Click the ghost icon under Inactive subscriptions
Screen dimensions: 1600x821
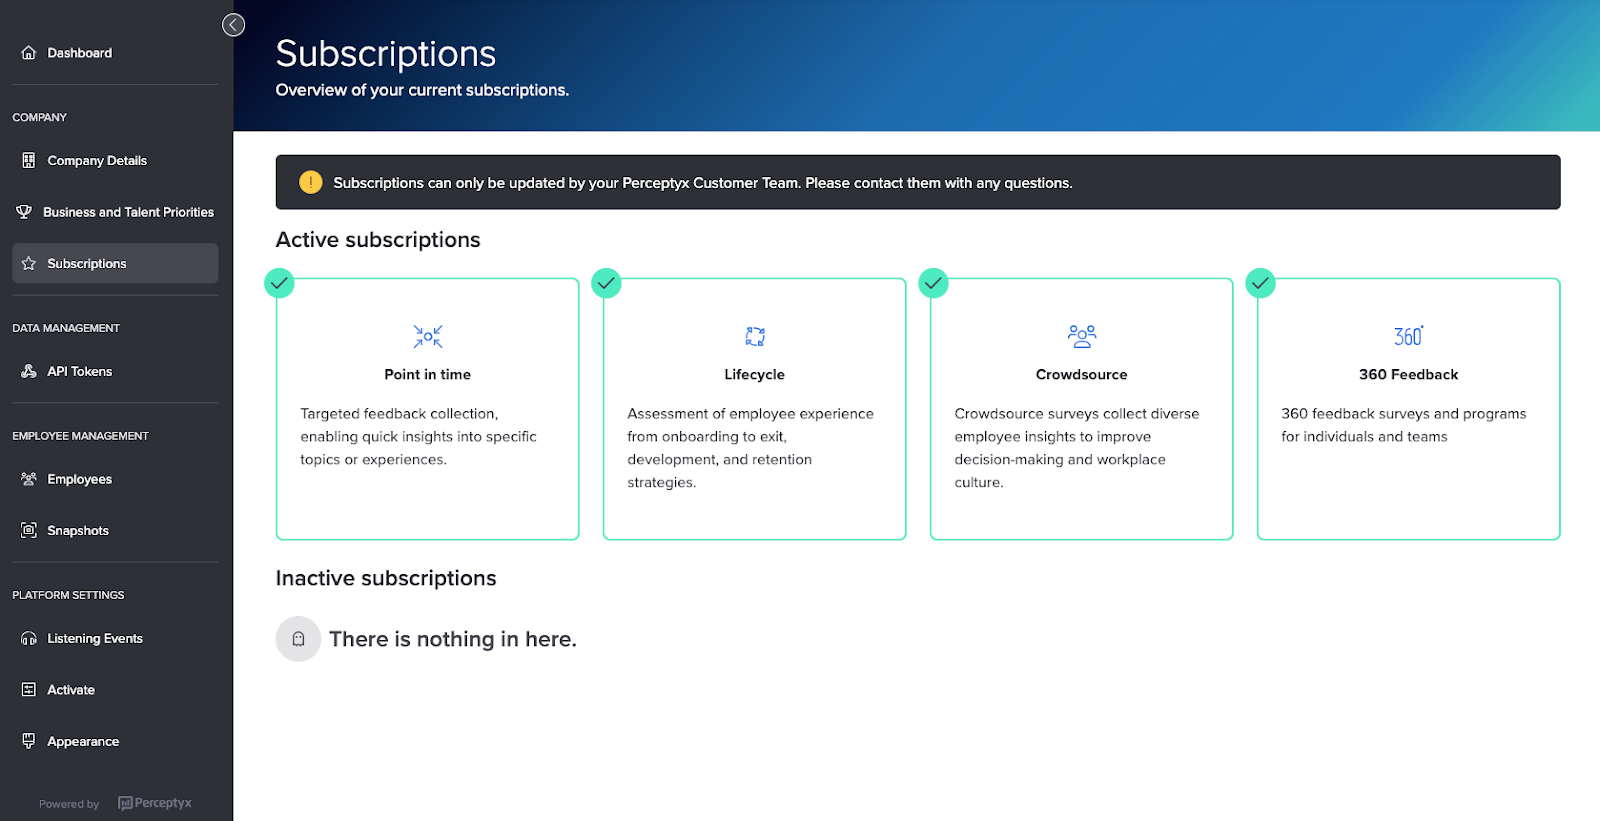pos(298,639)
